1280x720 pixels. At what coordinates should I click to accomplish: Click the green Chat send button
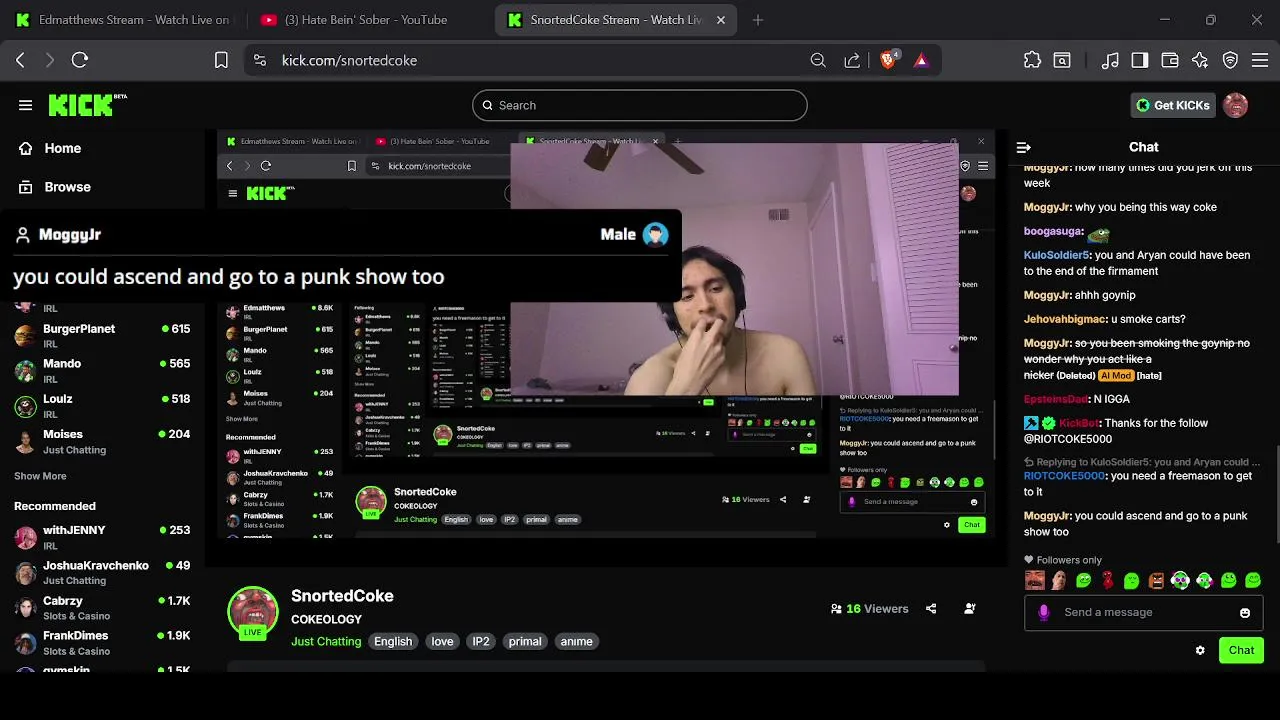(1241, 650)
